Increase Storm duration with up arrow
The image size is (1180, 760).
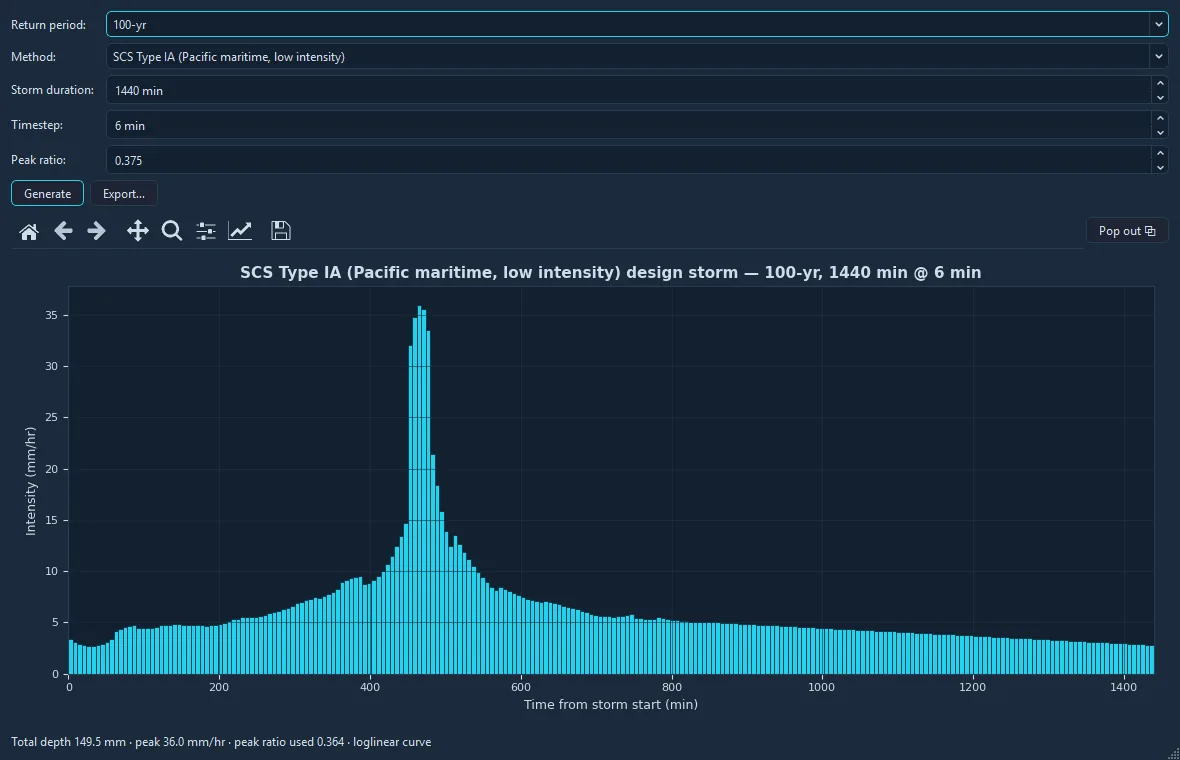click(1160, 83)
